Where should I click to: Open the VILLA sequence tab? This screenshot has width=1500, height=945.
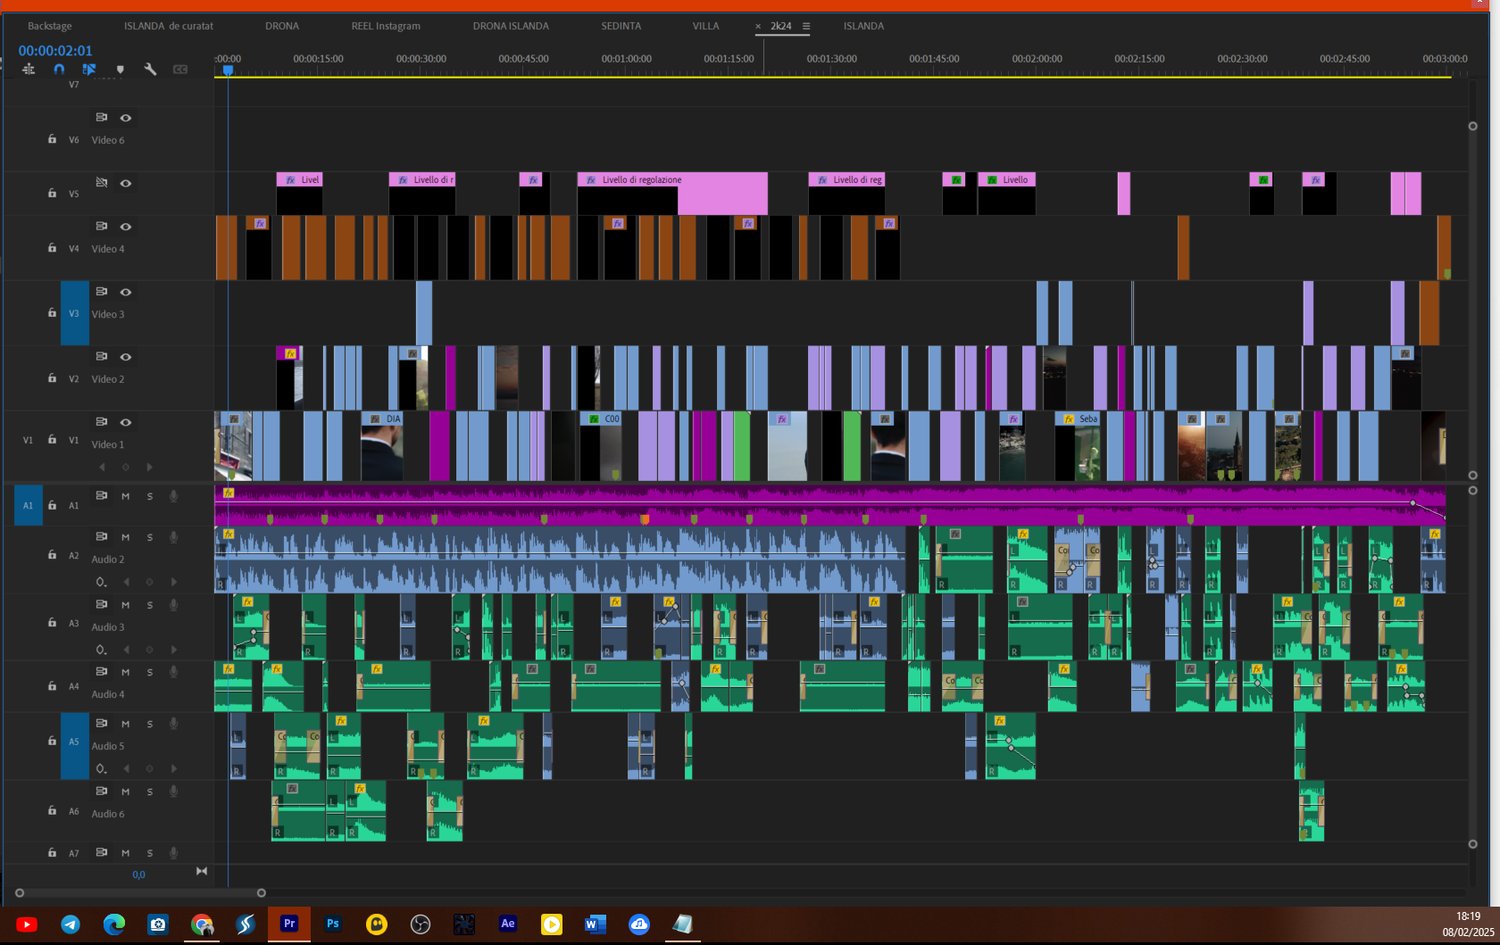pyautogui.click(x=706, y=26)
